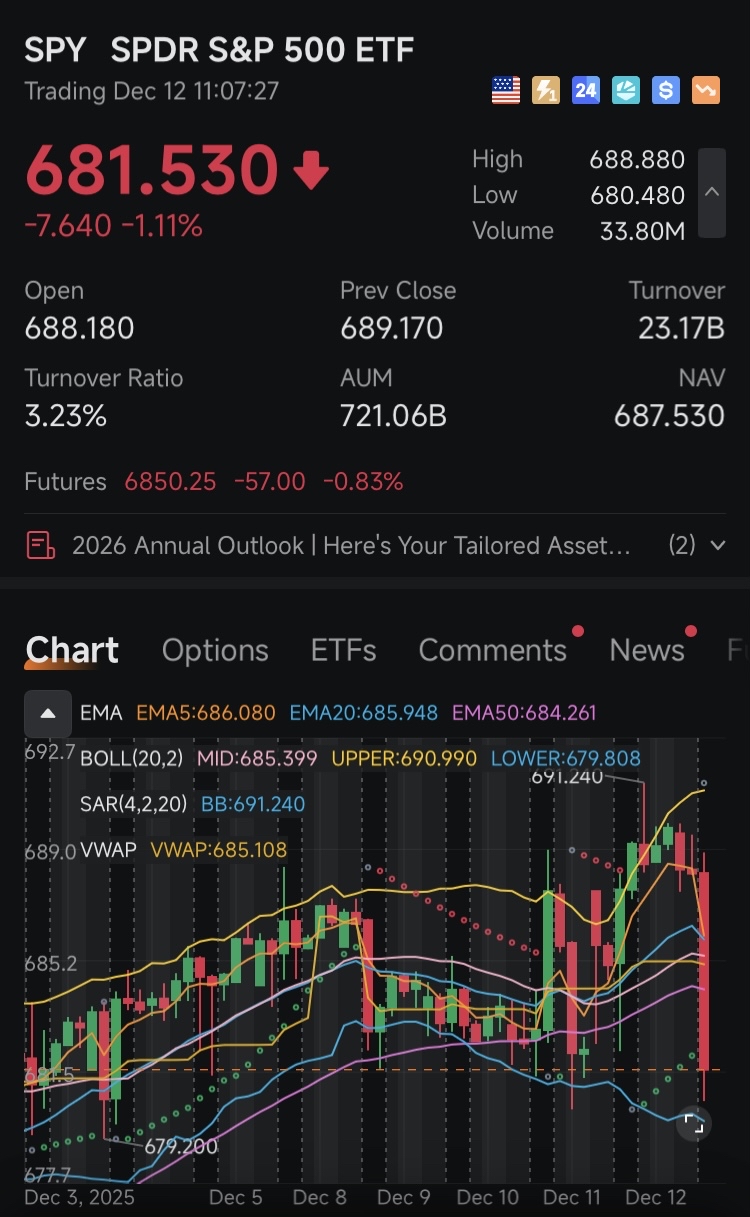
Task: Switch to the Chart tab
Action: 72,650
